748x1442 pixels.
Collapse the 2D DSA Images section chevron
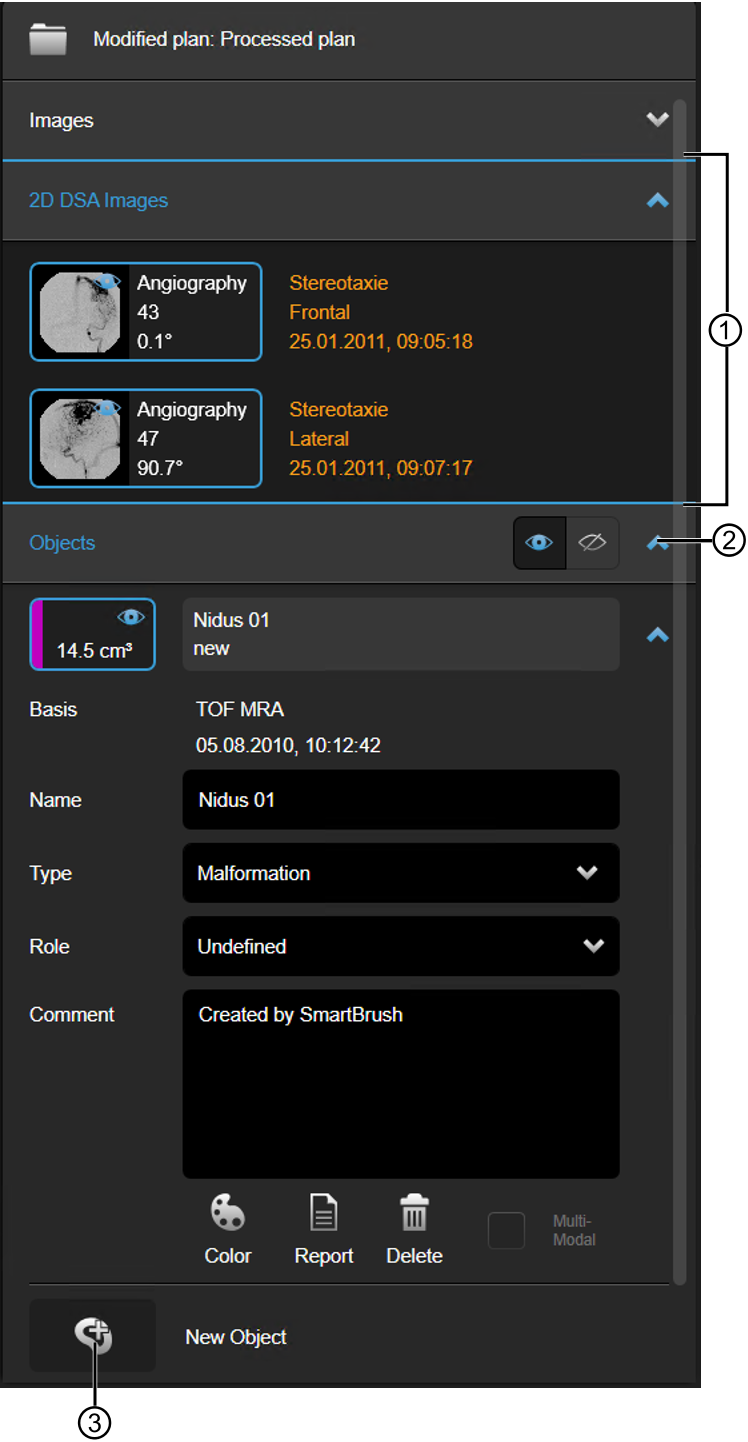click(657, 200)
